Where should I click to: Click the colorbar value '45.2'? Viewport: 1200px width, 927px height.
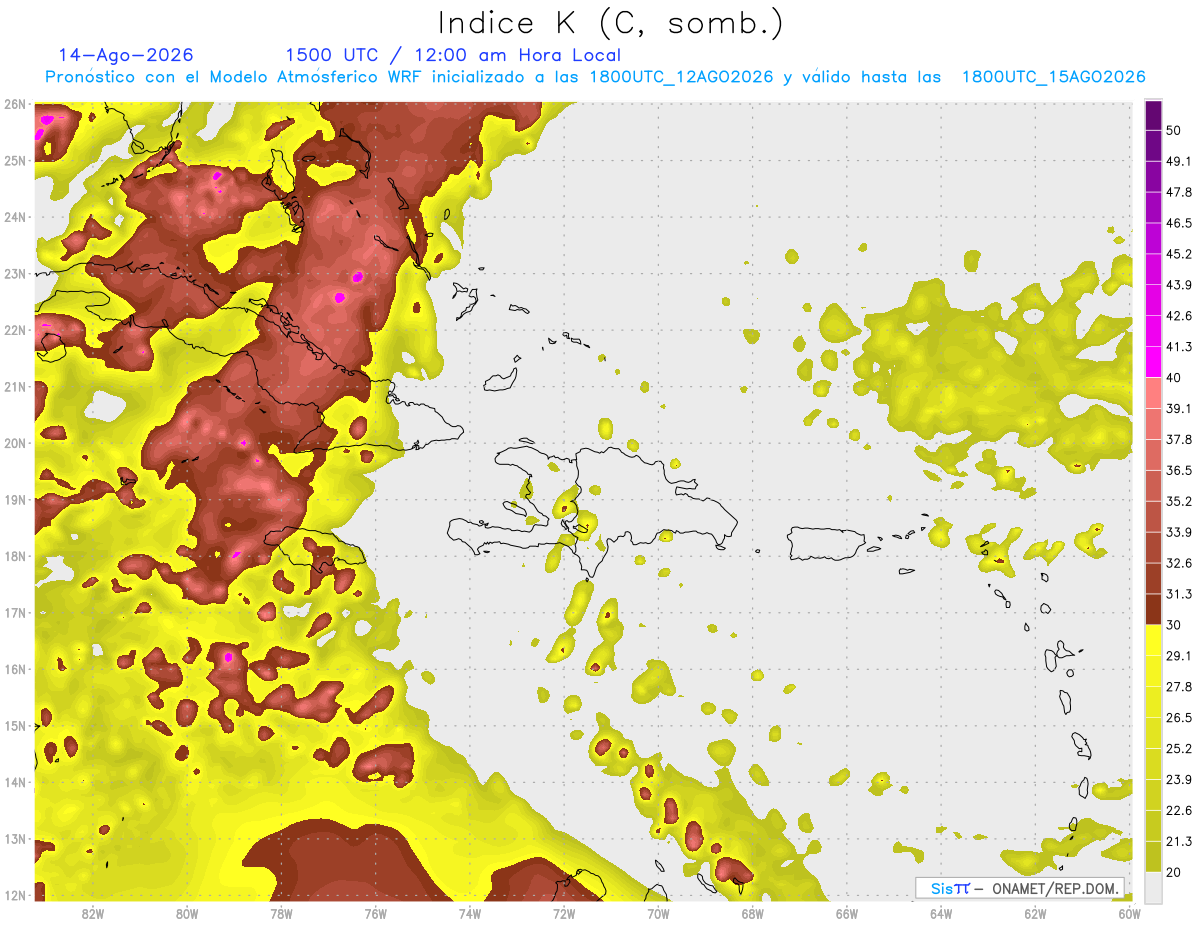coord(1179,254)
